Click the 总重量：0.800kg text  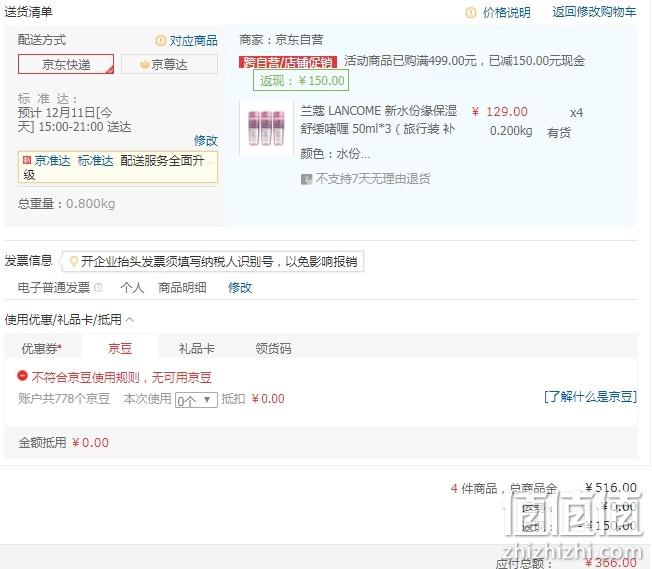67,204
